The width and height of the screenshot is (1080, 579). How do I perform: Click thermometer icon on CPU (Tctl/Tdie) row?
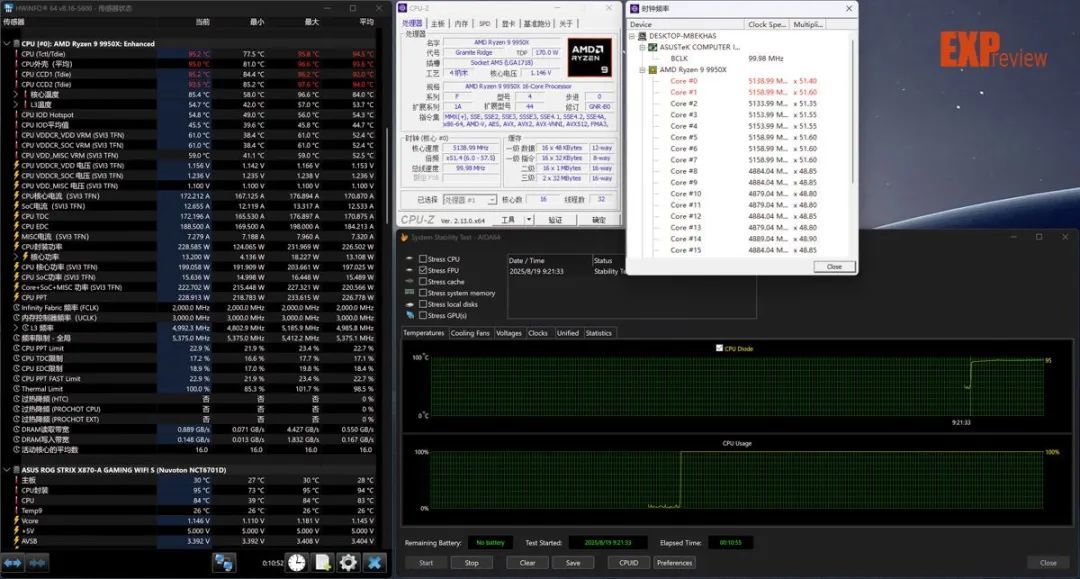tap(17, 54)
